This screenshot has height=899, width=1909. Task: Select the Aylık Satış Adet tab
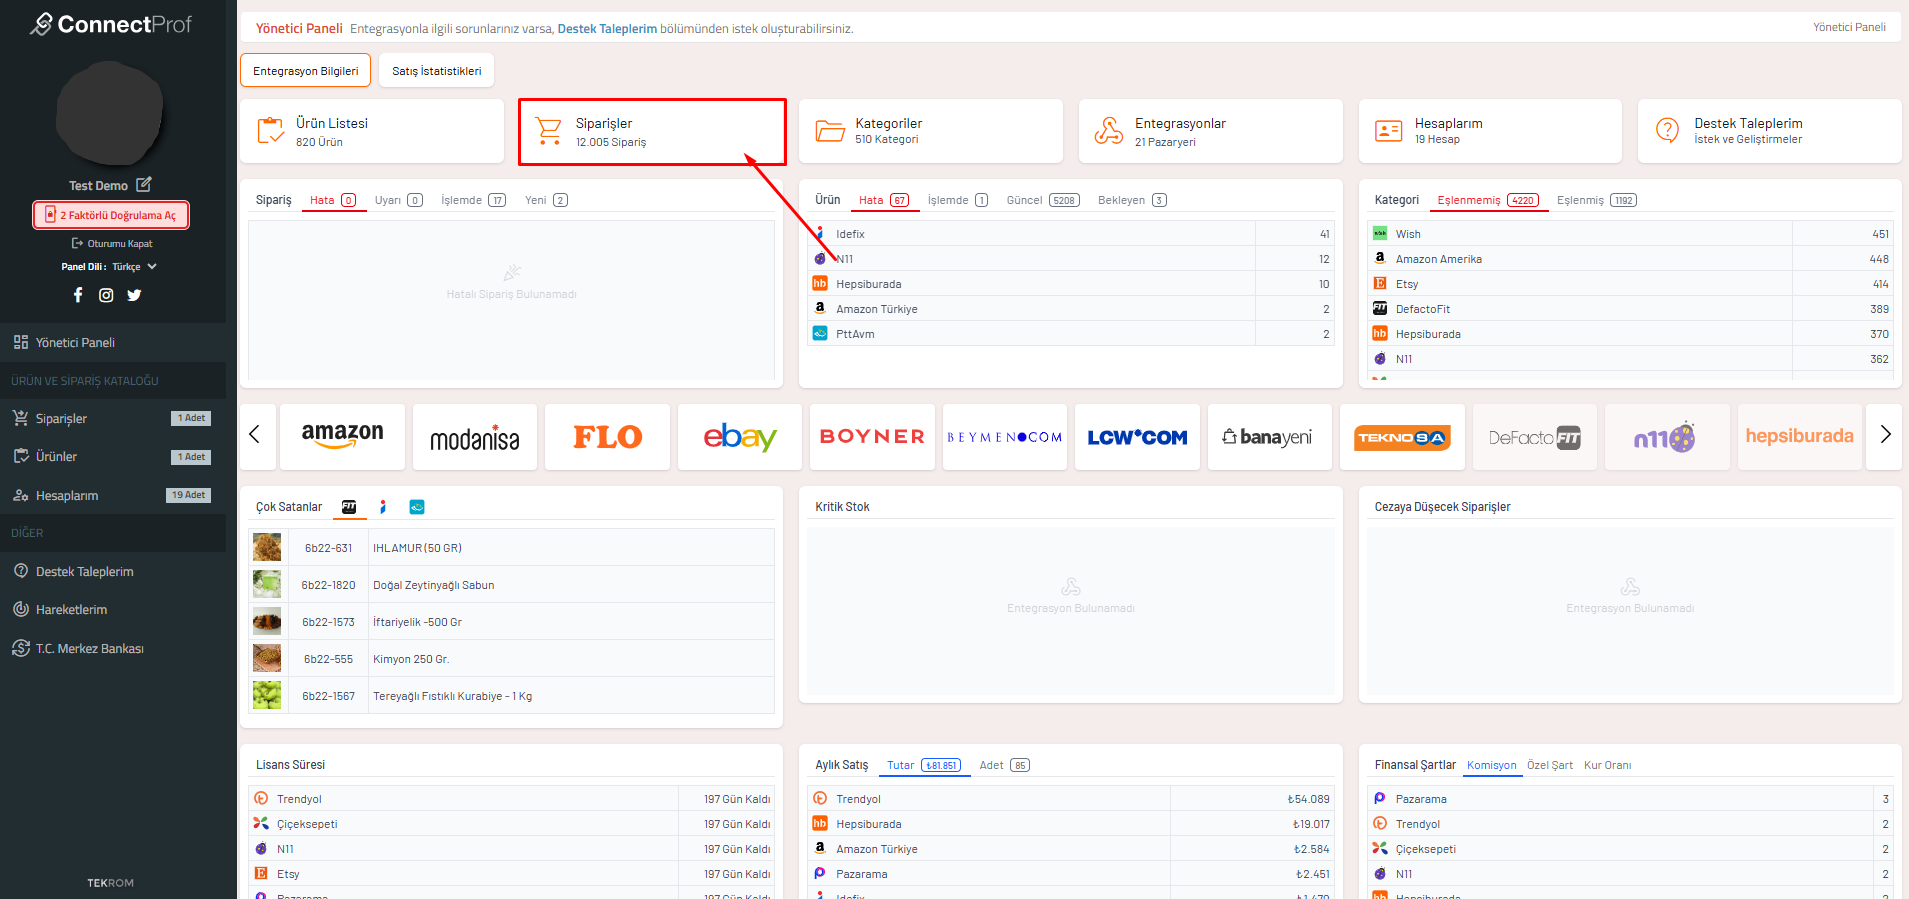[x=1004, y=765]
